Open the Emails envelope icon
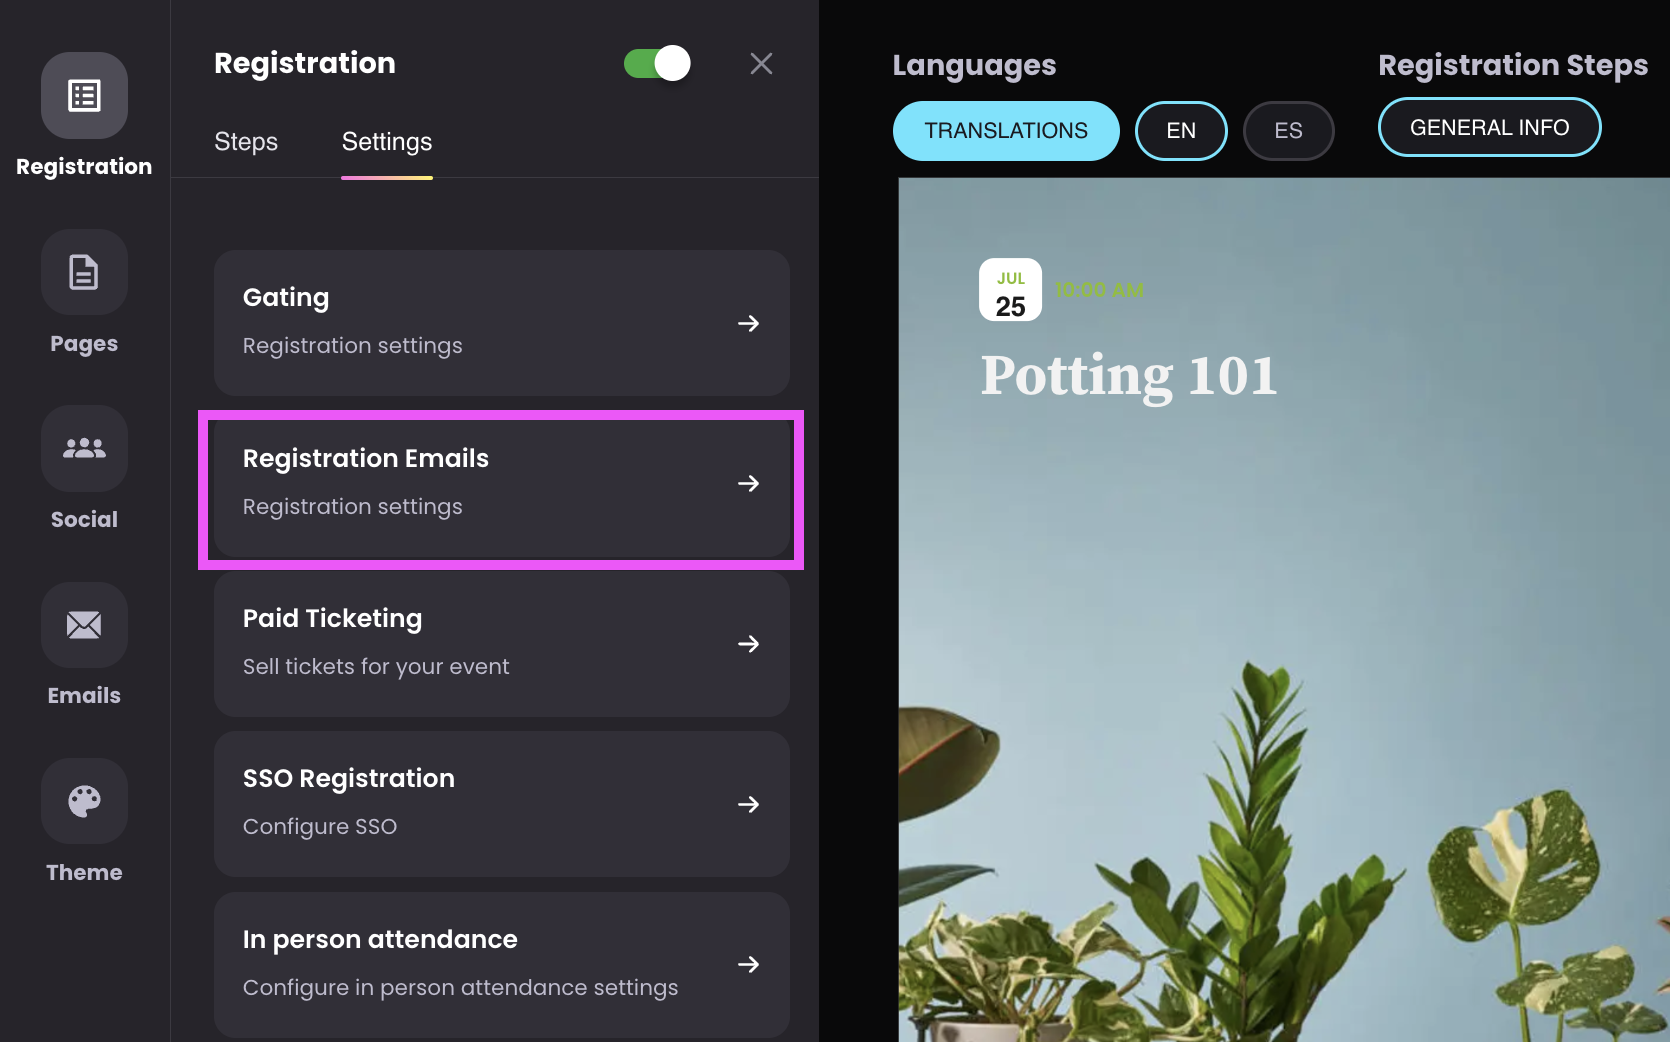The image size is (1670, 1042). click(84, 625)
